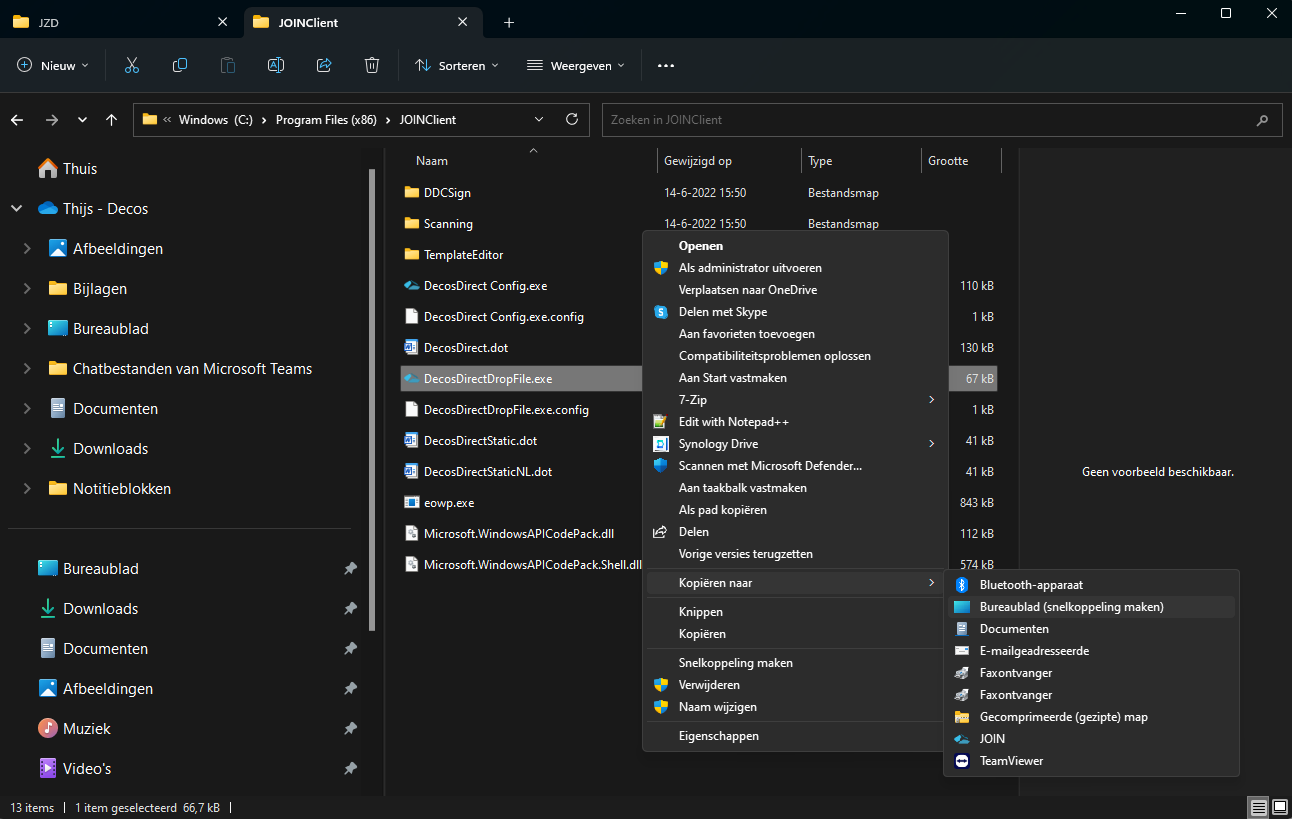Click the Rename icon in toolbar
1292x819 pixels.
click(x=276, y=65)
